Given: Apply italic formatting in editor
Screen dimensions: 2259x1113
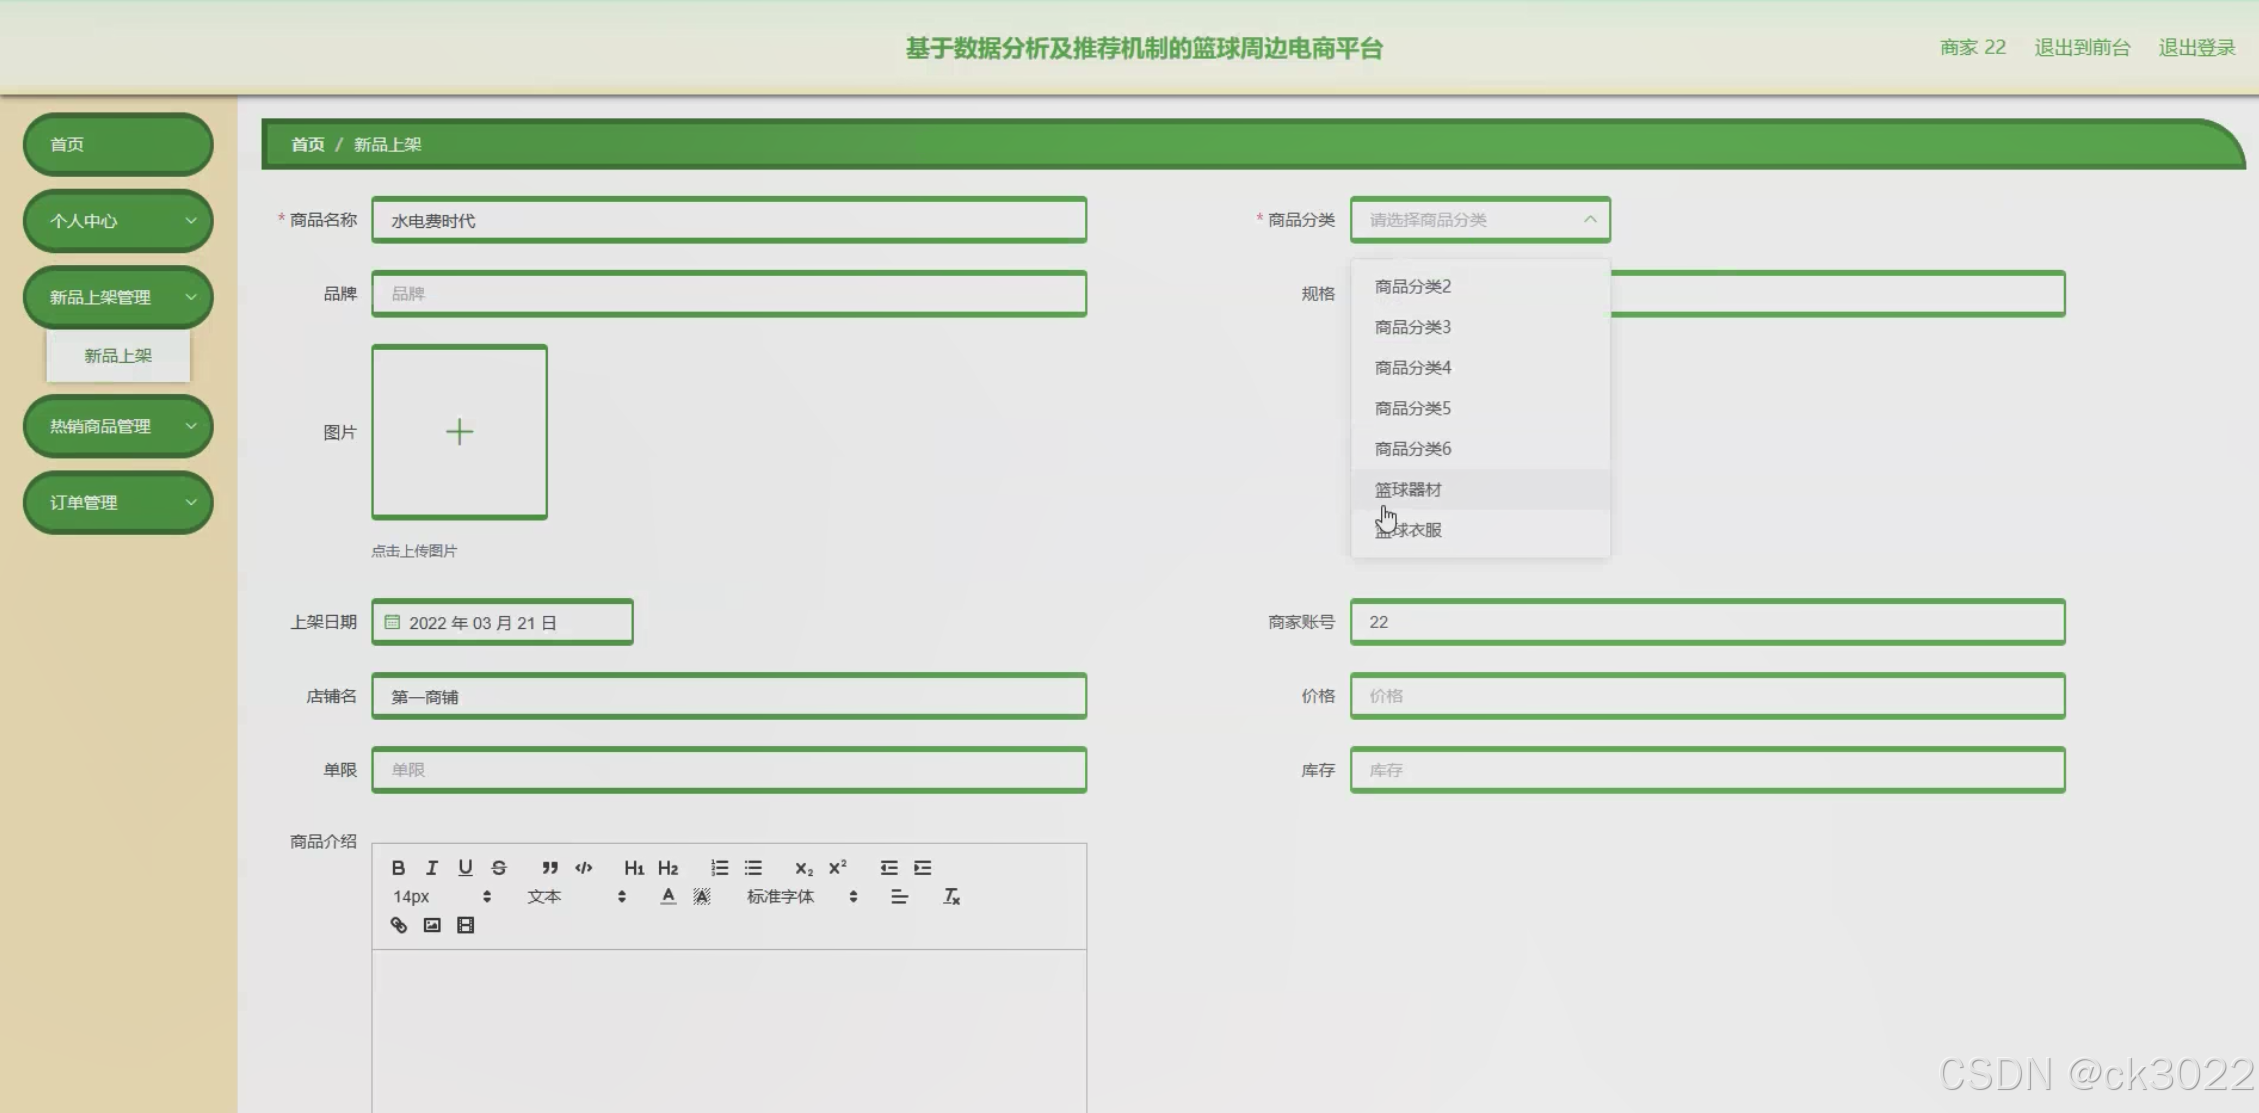Looking at the screenshot, I should tap(432, 868).
